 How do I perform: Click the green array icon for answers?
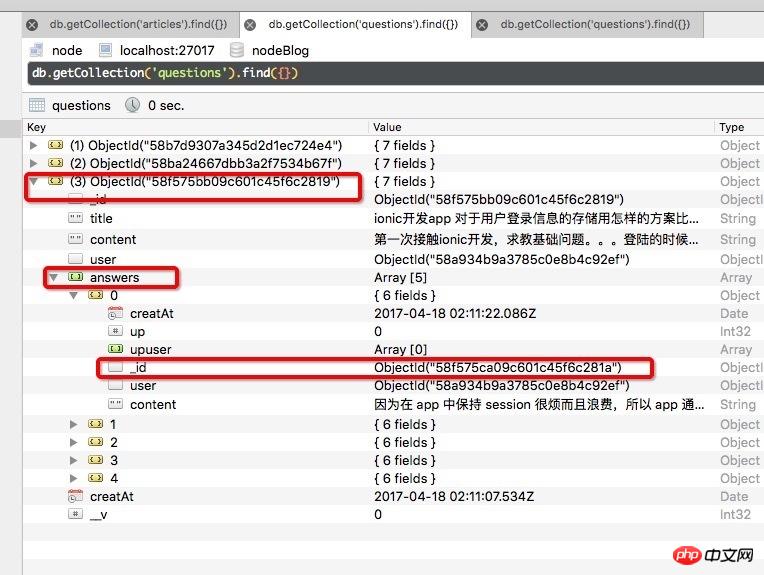point(76,277)
